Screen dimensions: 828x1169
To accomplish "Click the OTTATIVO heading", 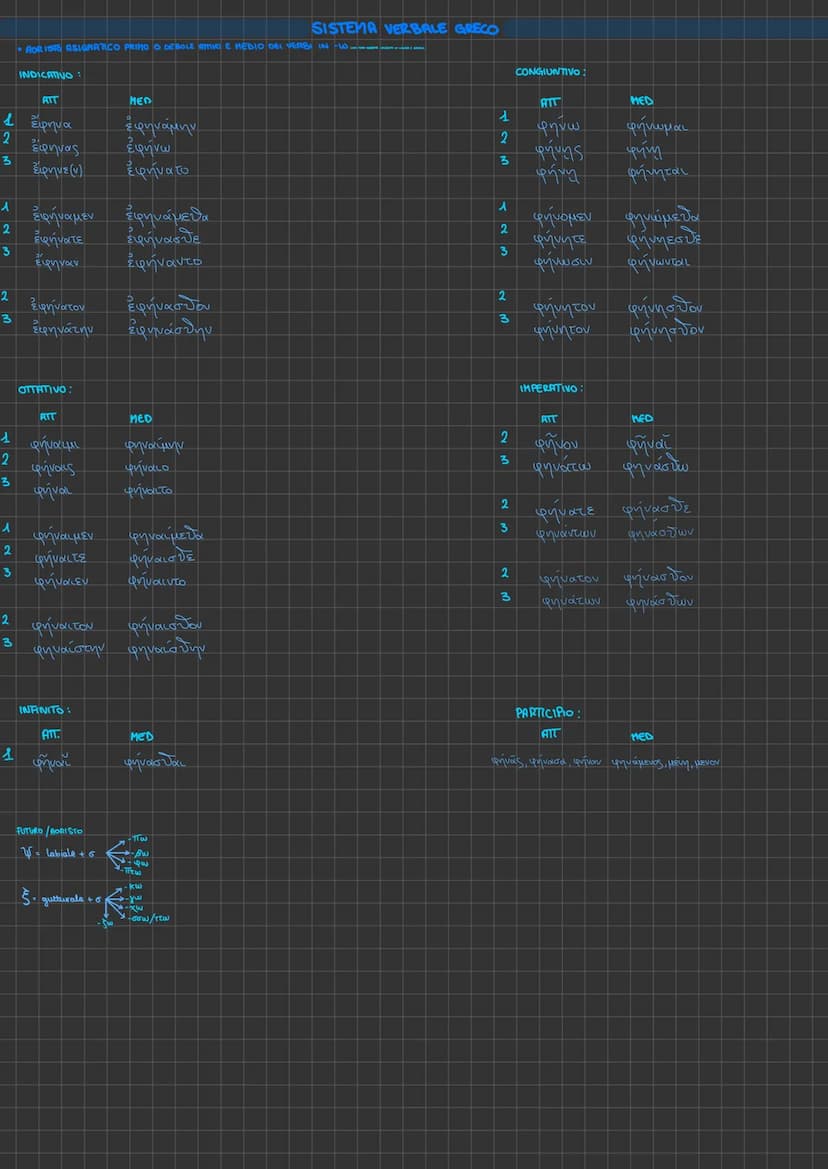I will coord(45,389).
